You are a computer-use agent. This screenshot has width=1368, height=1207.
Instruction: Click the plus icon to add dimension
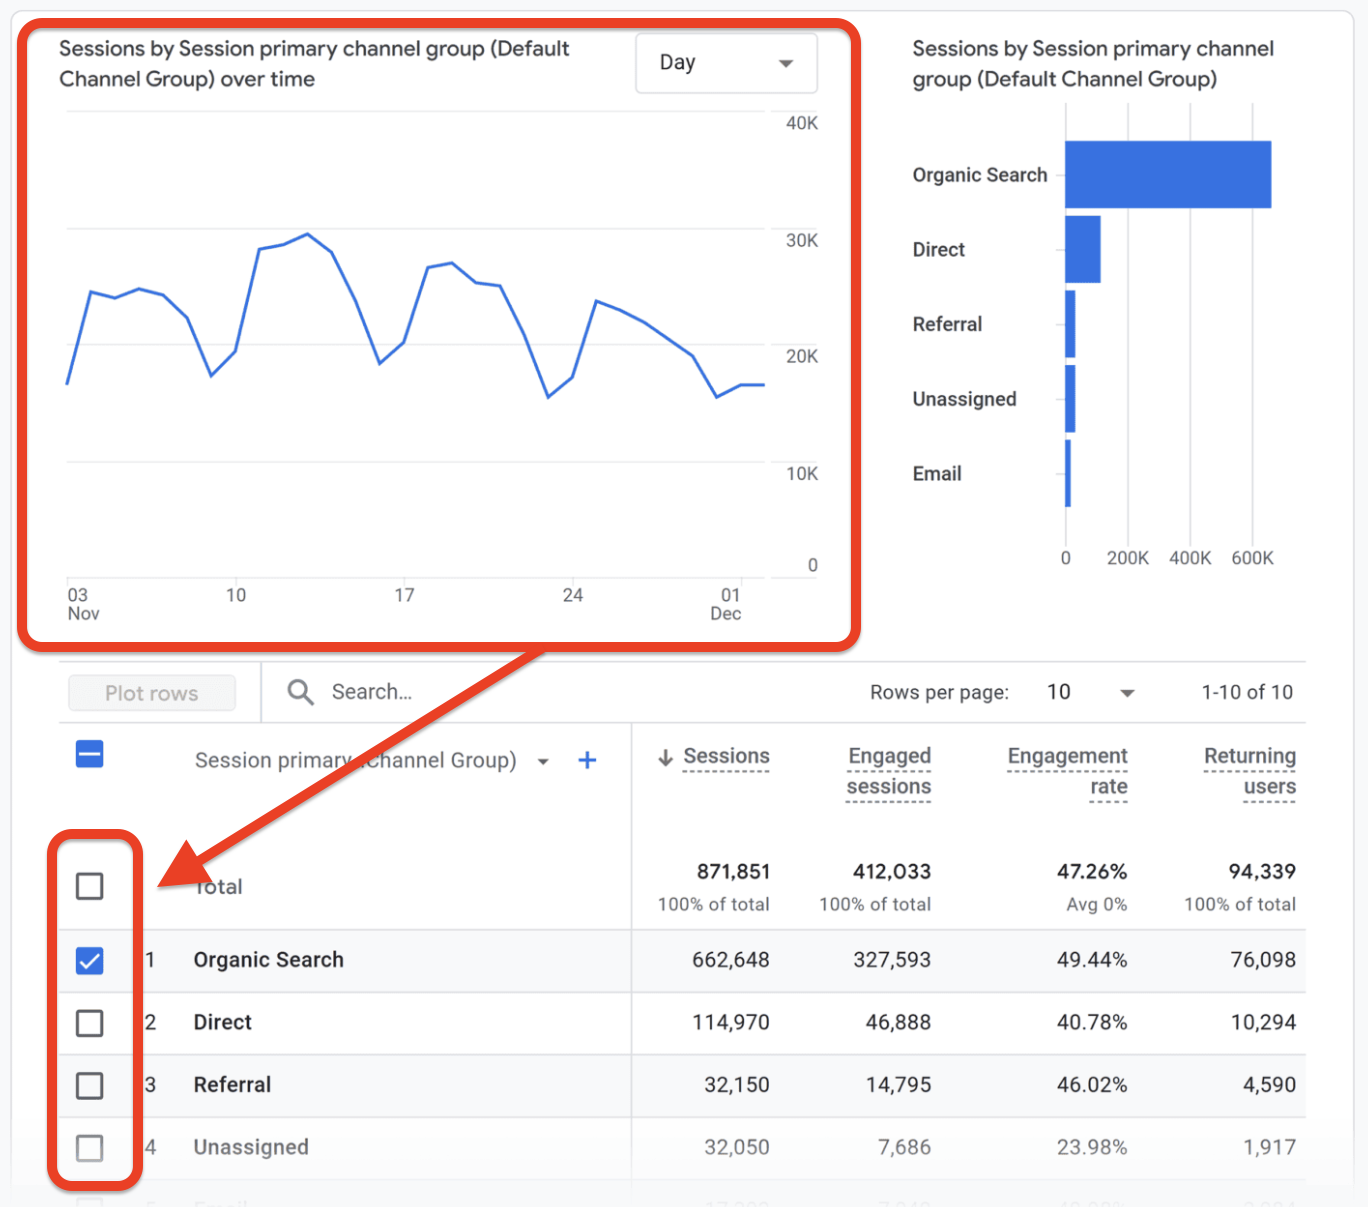click(x=587, y=761)
